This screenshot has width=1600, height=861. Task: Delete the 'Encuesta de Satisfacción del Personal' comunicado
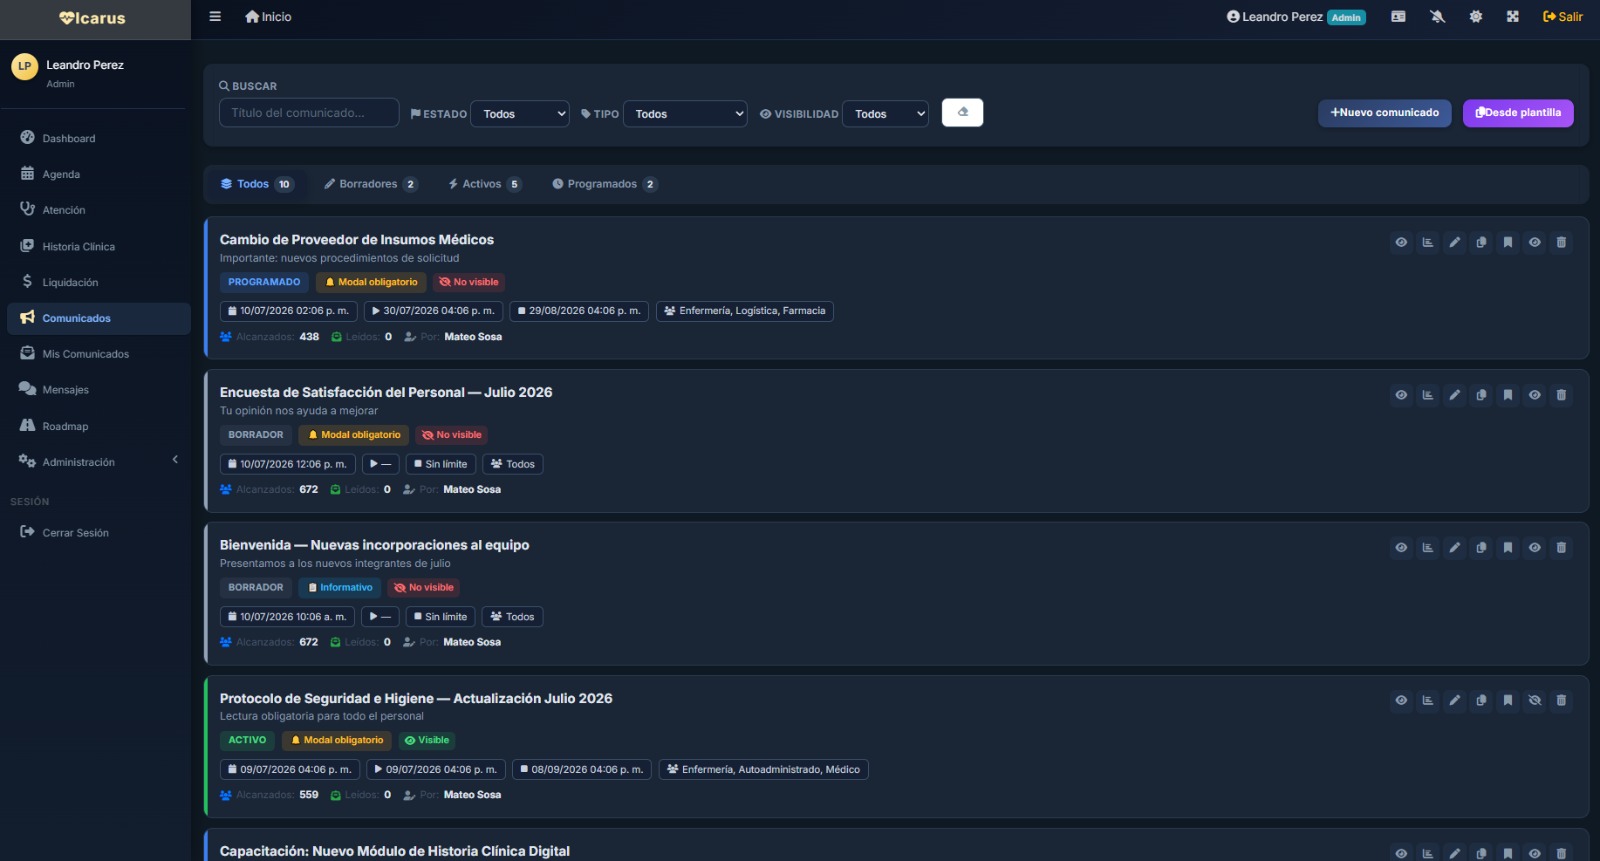pos(1561,395)
